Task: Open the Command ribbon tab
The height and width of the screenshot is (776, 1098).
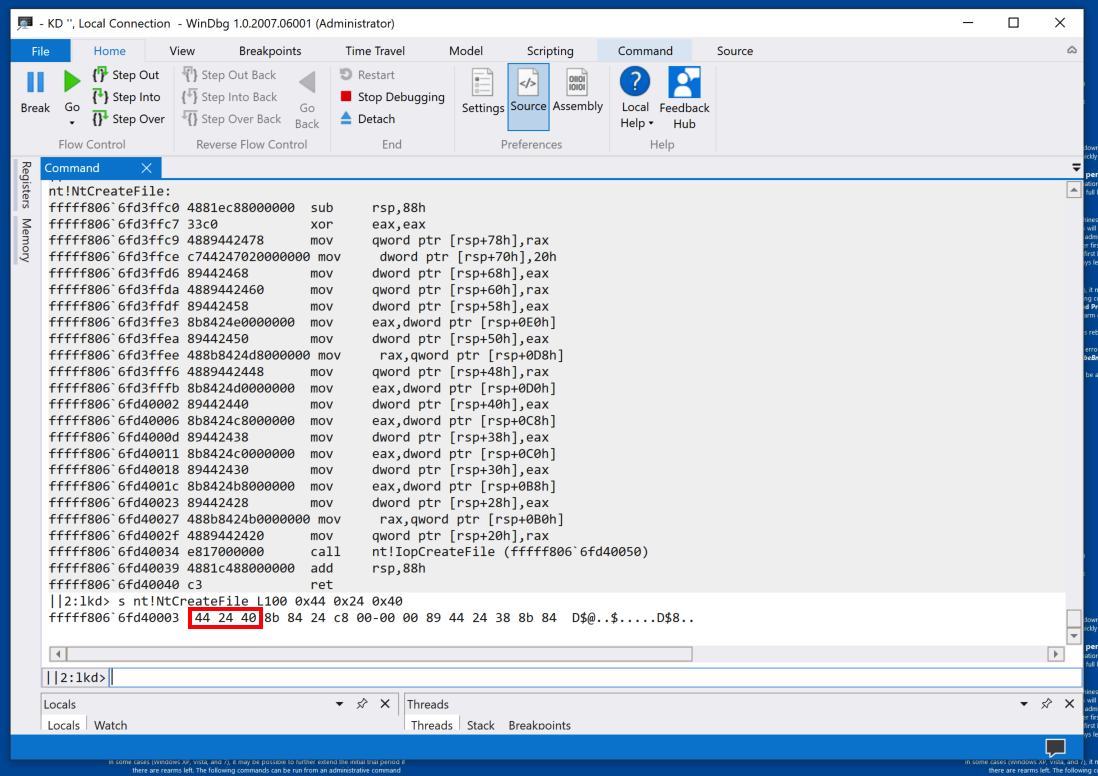Action: tap(645, 51)
